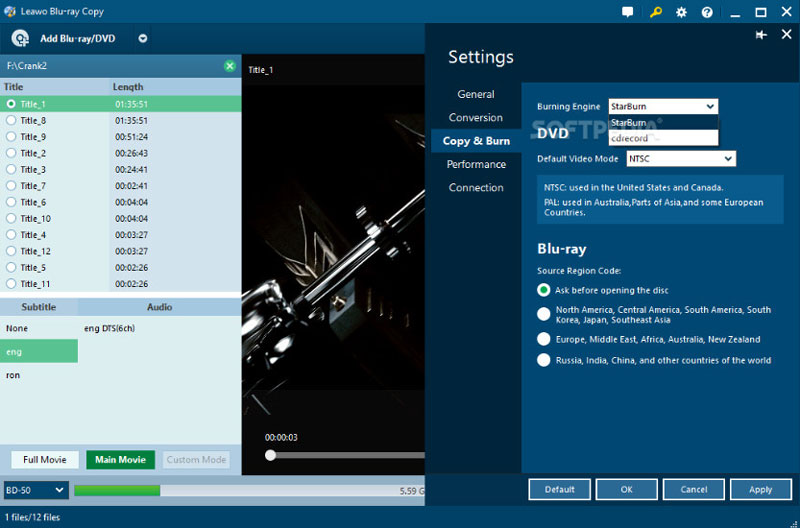Open the BD-50 disc type dropdown
Viewport: 800px width, 528px height.
pos(35,490)
